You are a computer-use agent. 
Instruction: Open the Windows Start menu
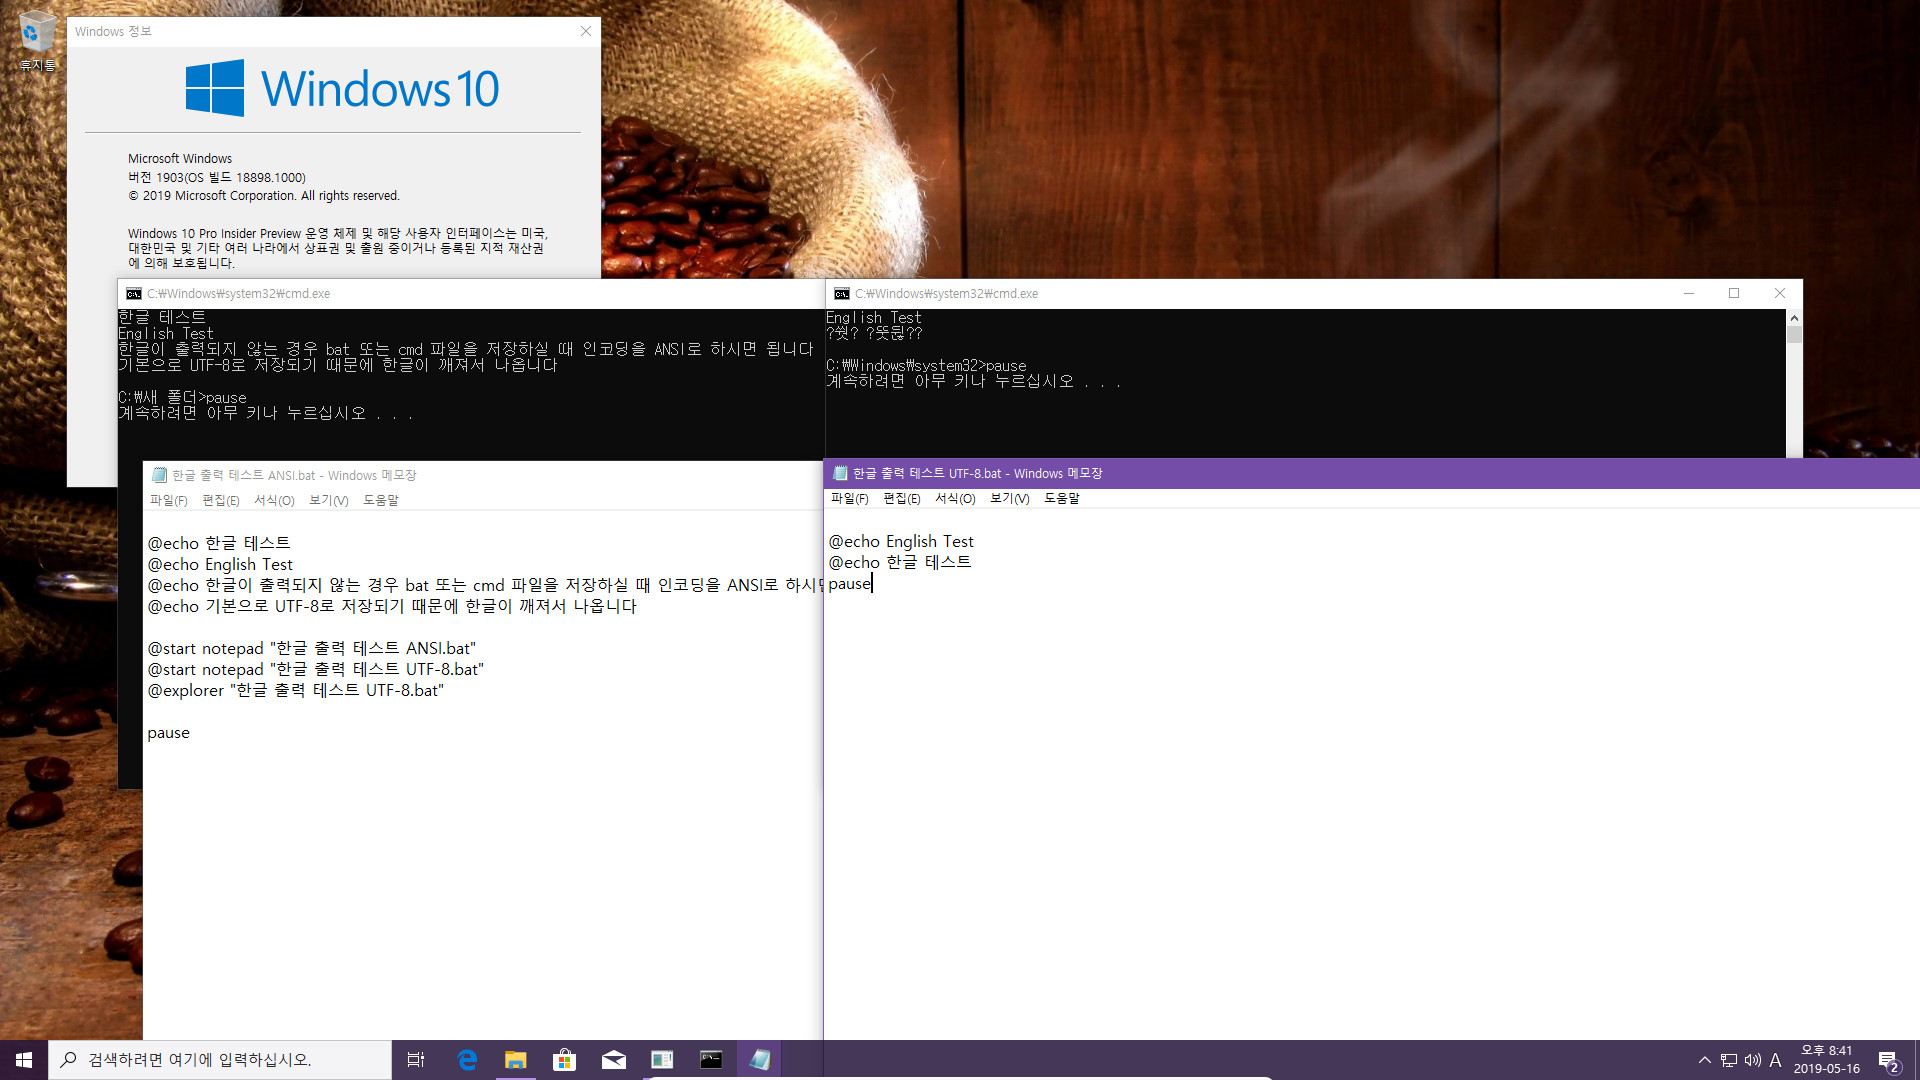[x=24, y=1060]
